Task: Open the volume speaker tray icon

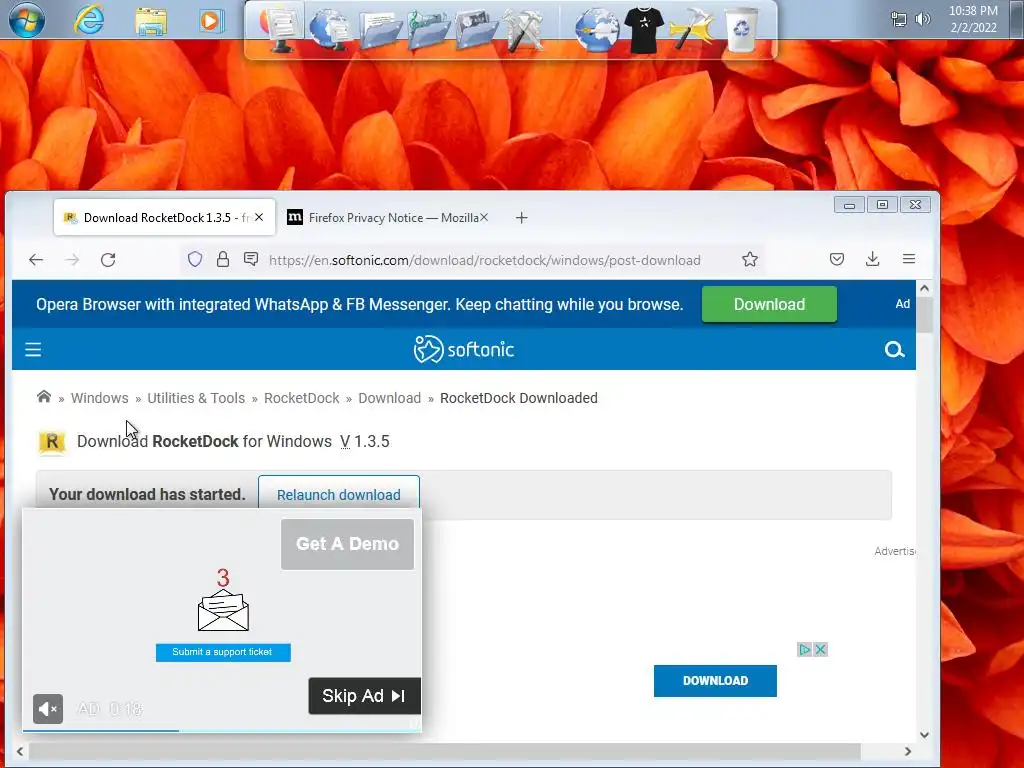Action: click(x=922, y=20)
